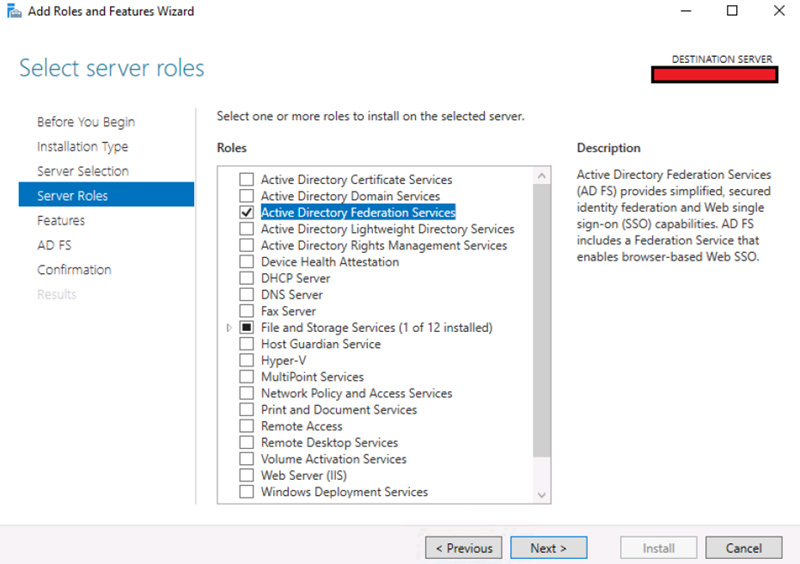The height and width of the screenshot is (564, 800).
Task: Minimize the wizard window
Action: (686, 11)
